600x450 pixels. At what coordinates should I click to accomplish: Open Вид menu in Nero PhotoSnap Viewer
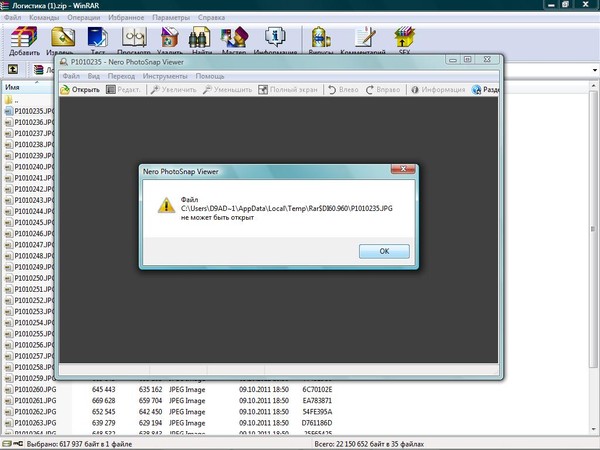coord(93,76)
